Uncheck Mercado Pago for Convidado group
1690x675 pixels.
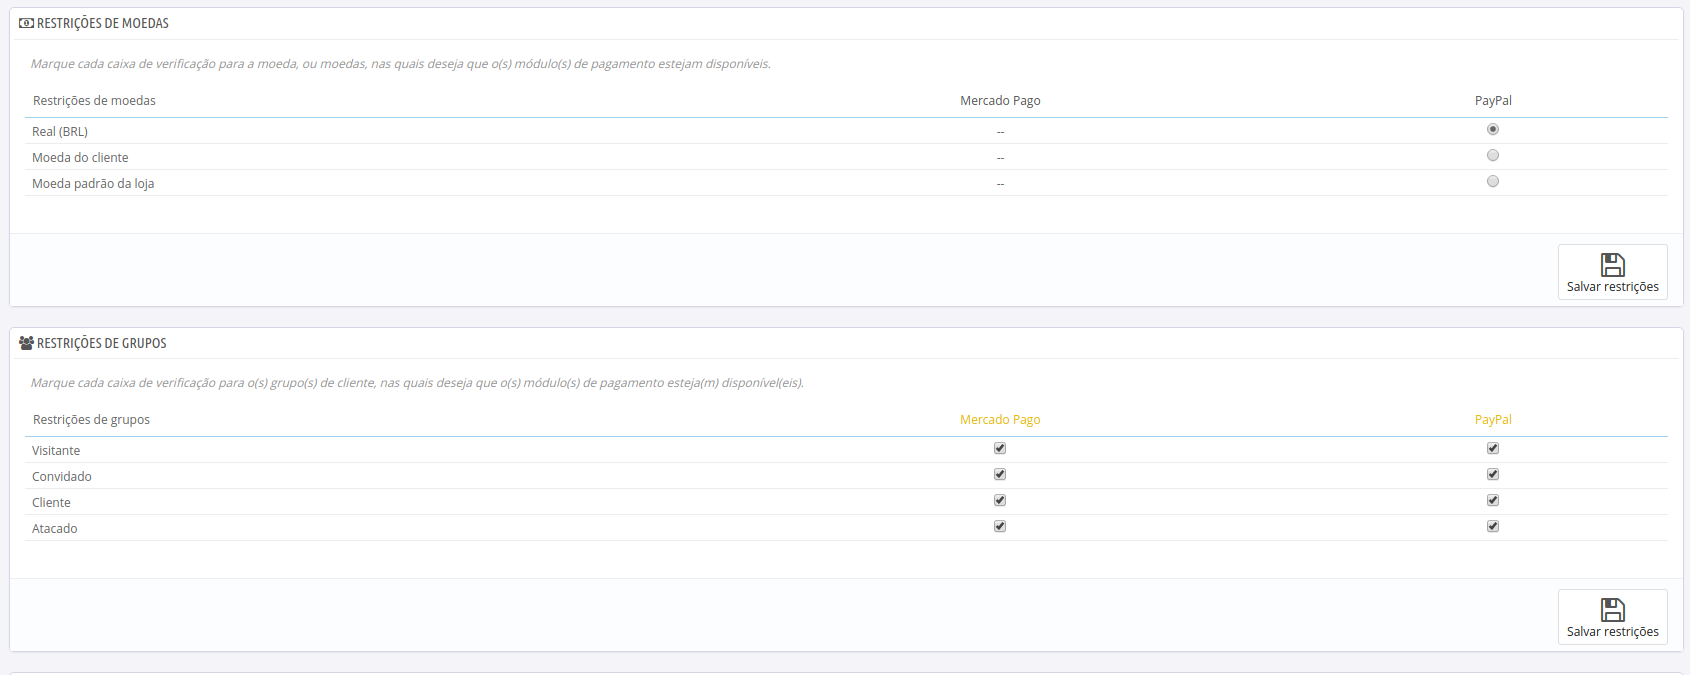click(x=1000, y=474)
